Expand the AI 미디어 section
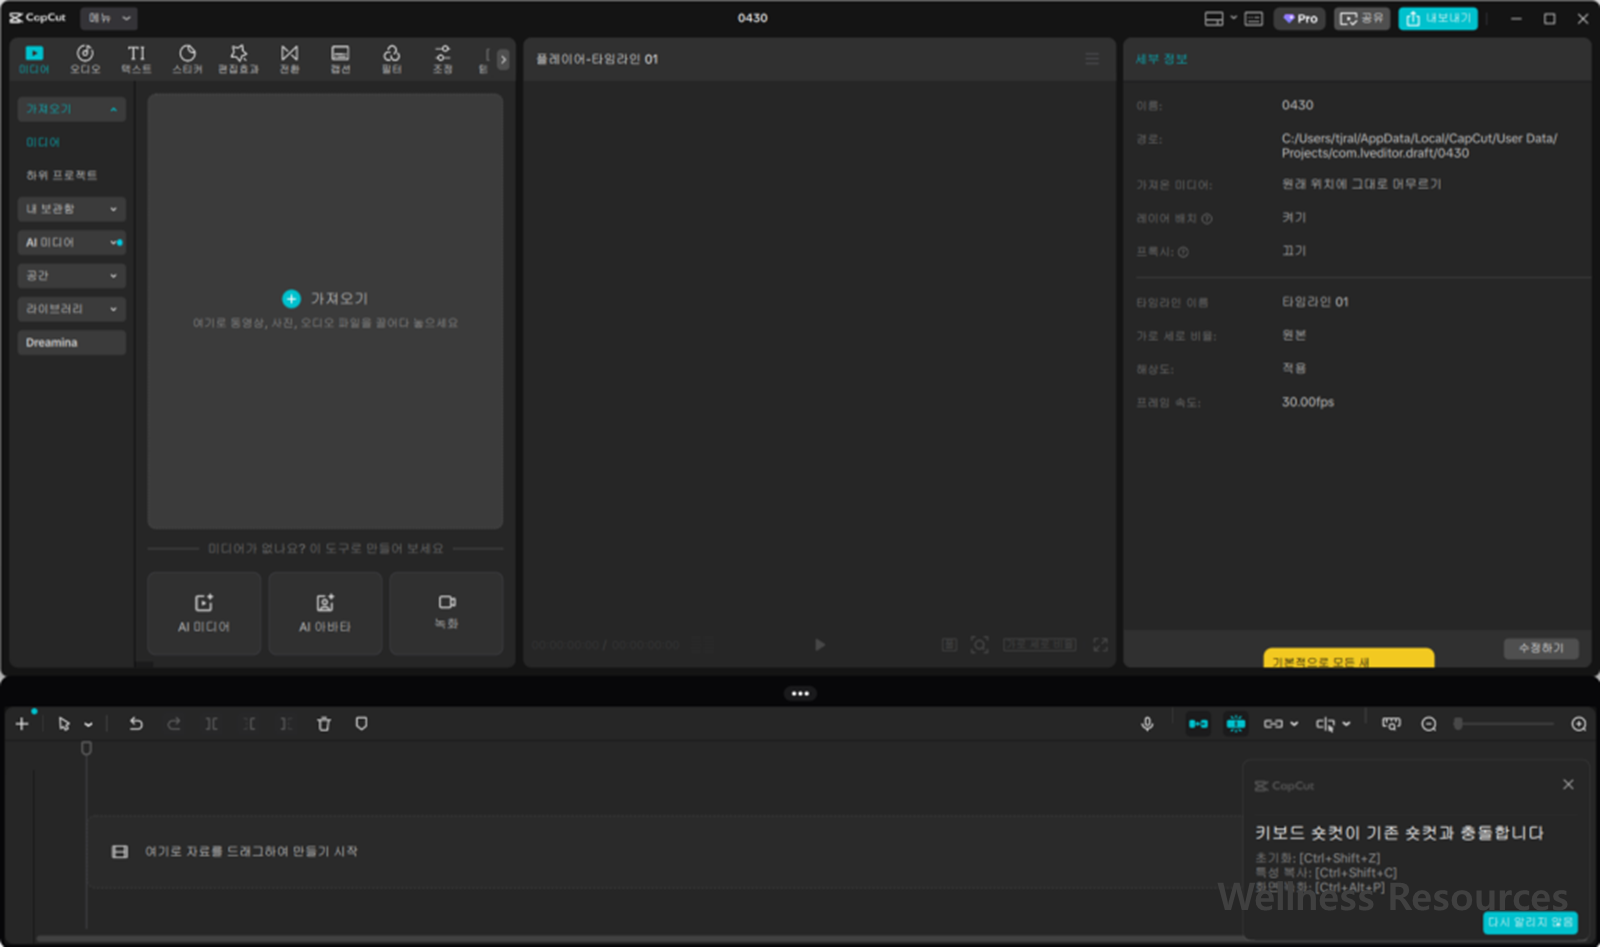This screenshot has height=947, width=1600. click(x=71, y=242)
